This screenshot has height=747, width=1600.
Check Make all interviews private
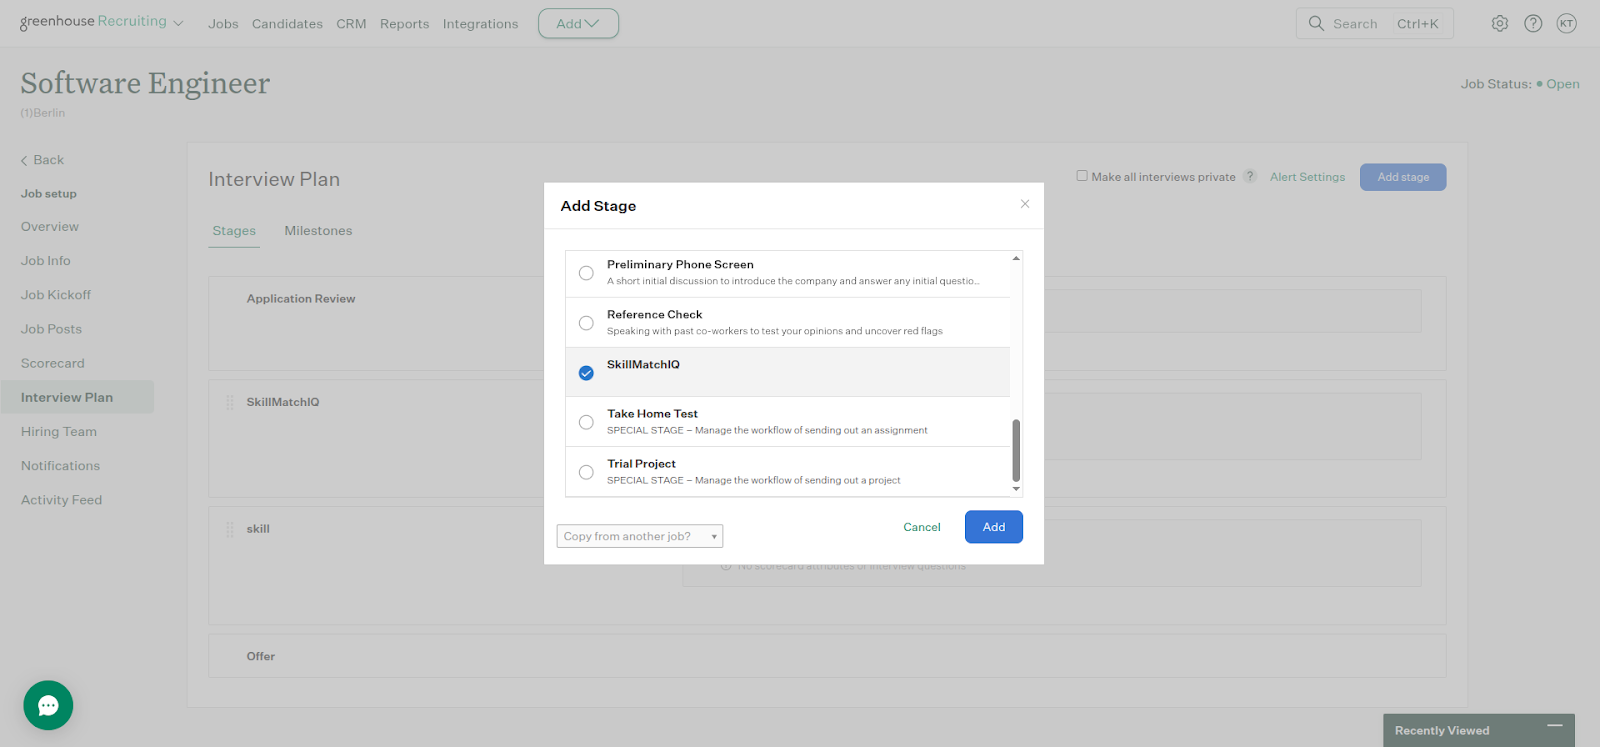[x=1081, y=176]
